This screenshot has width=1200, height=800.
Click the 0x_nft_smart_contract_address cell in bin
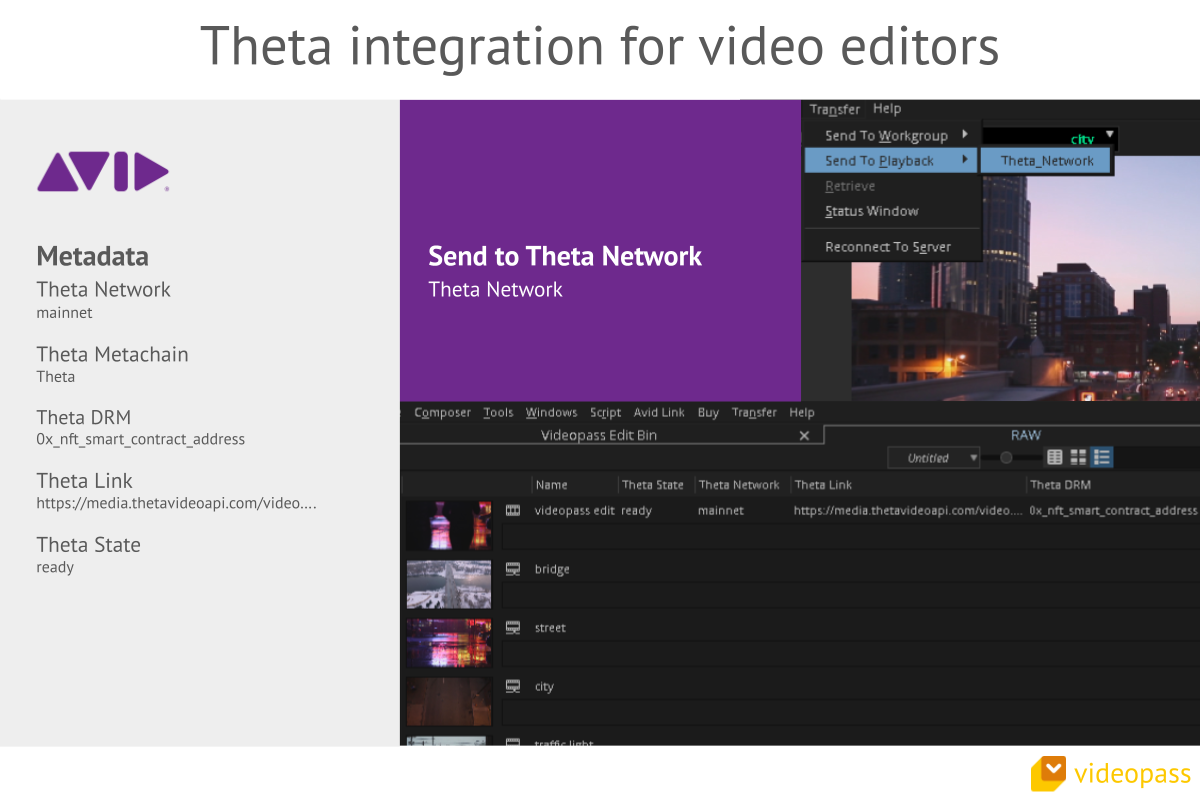coord(1113,510)
